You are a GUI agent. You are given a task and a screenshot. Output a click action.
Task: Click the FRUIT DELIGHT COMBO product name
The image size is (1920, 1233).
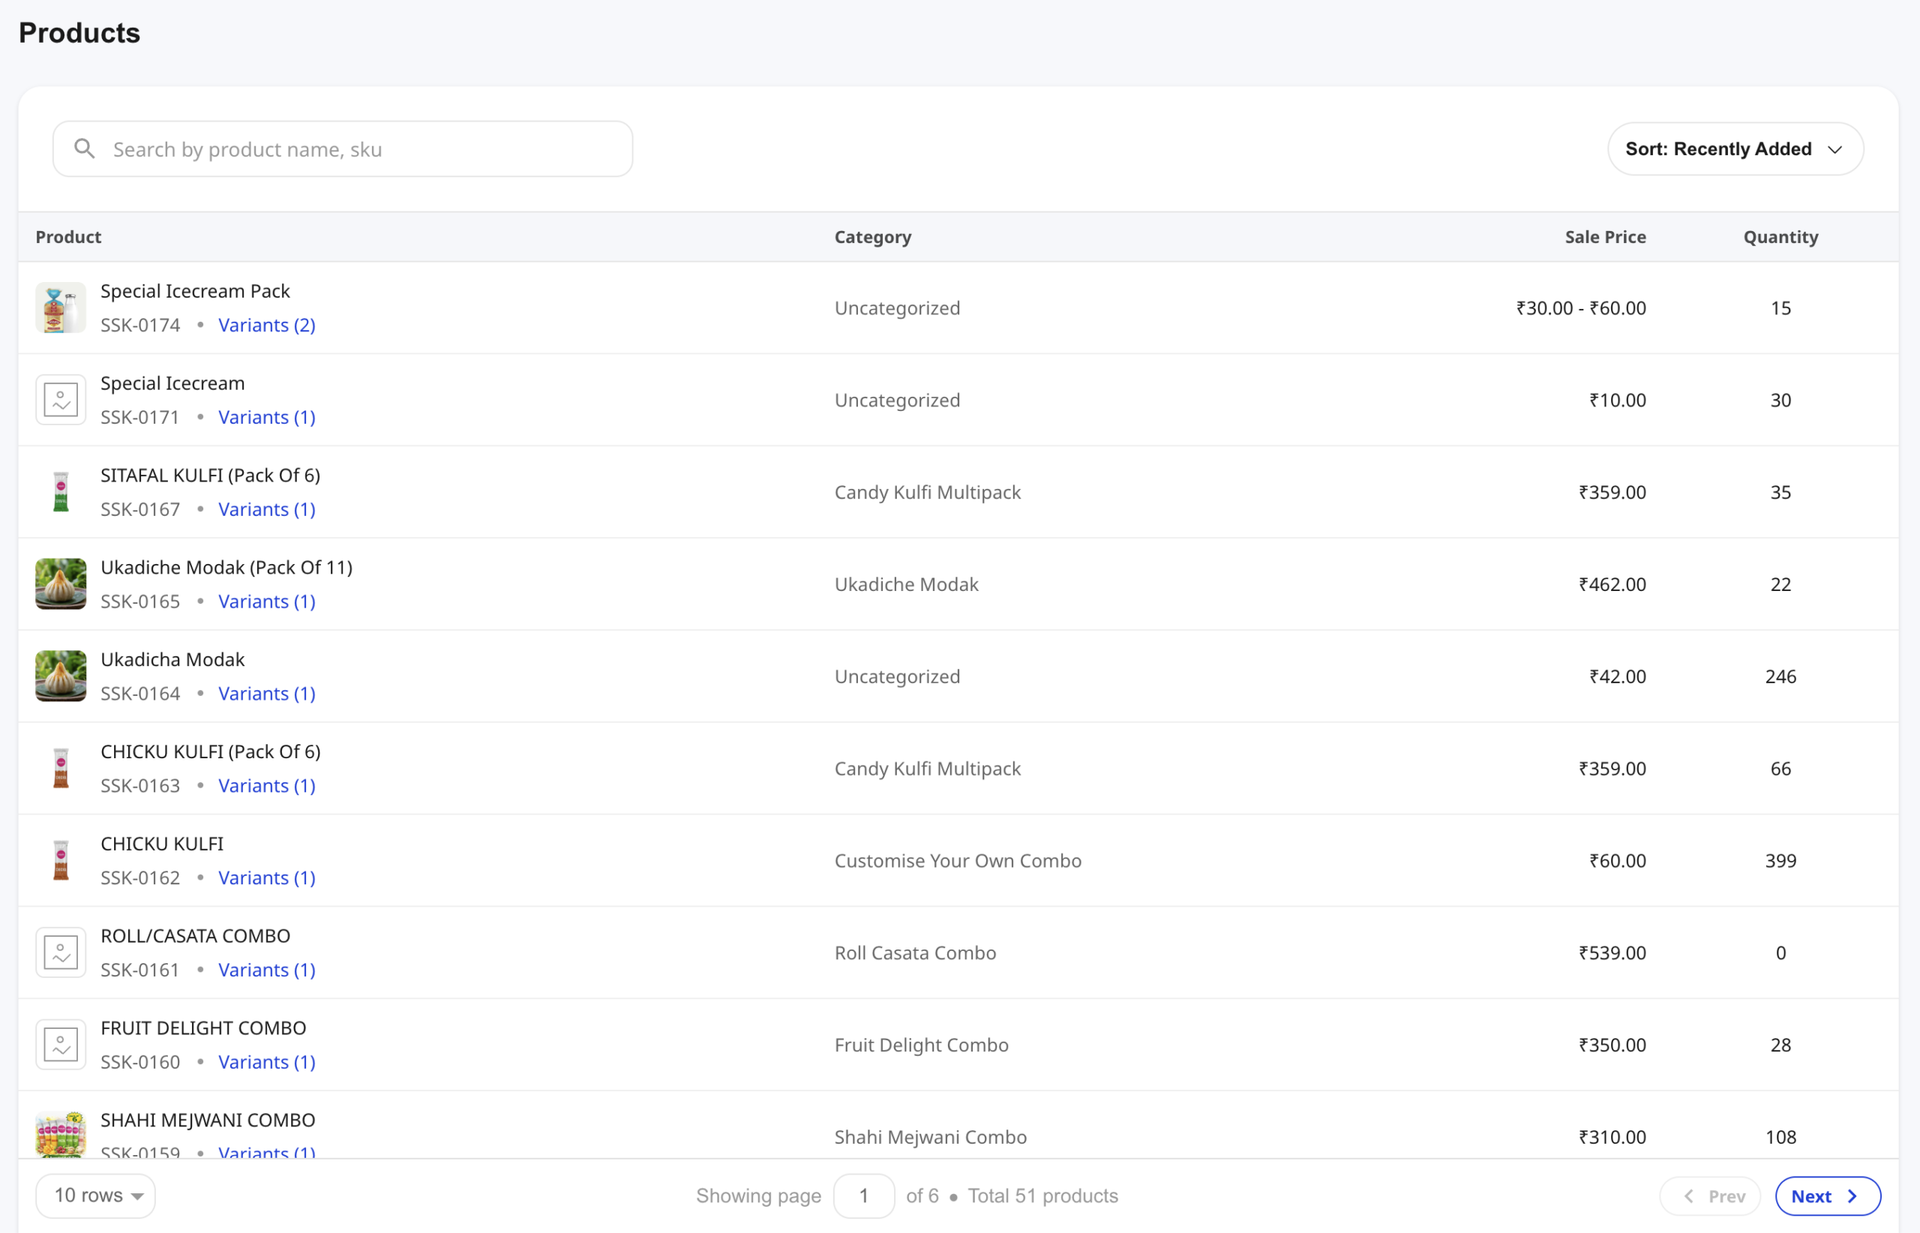point(203,1027)
